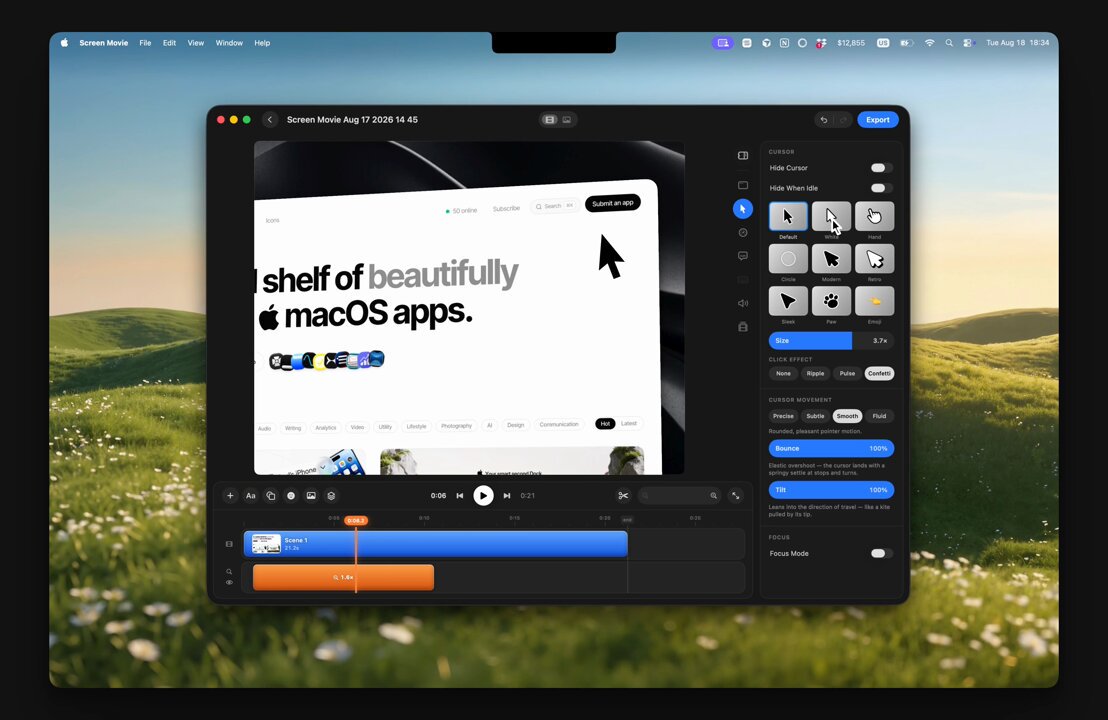Click the round sticker tool icon
Screen dimensions: 1108x720
290,496
